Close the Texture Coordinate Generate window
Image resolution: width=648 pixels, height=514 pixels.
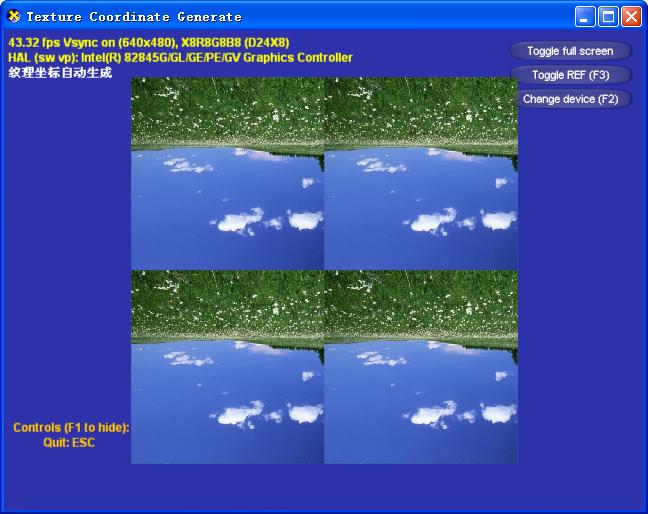tap(631, 17)
